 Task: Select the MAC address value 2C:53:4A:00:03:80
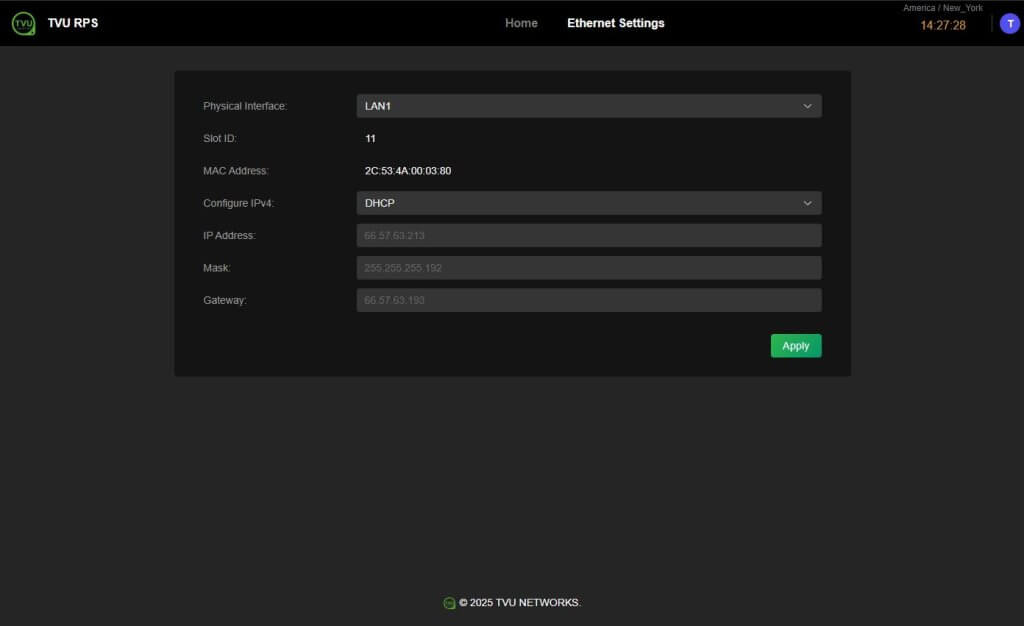click(x=408, y=170)
